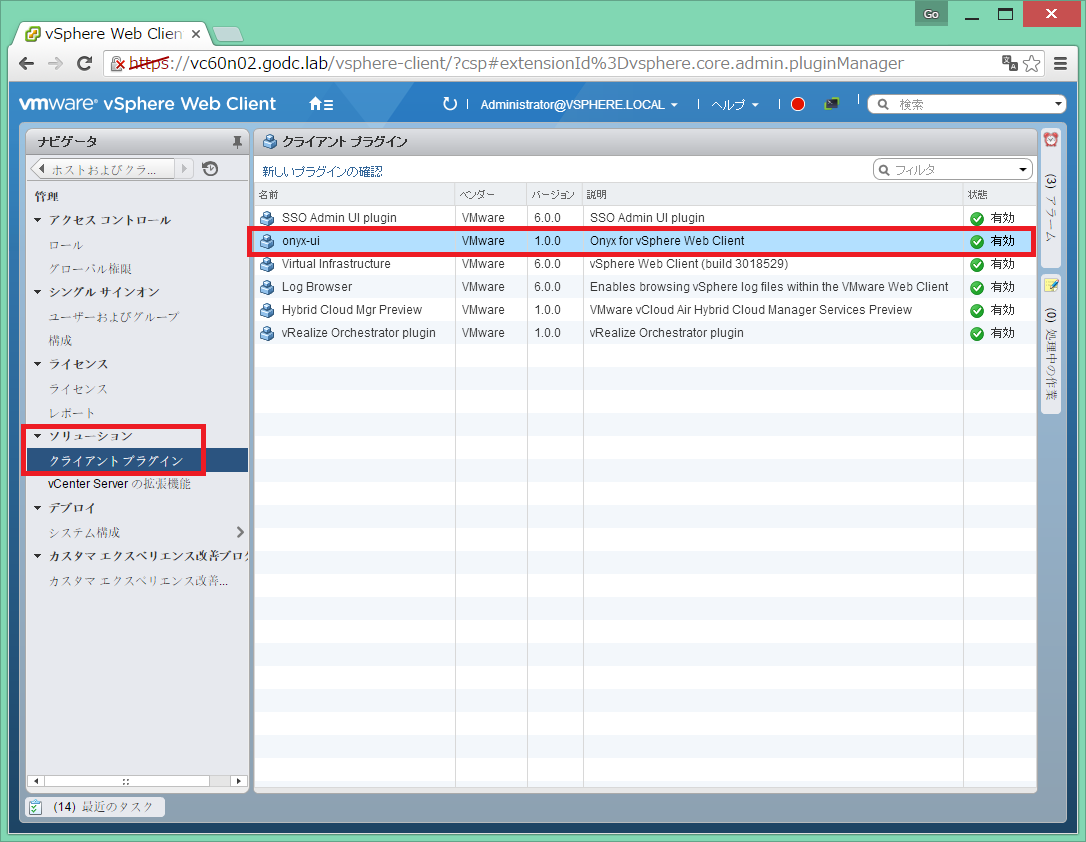Open the search box dropdown arrow

[1058, 104]
